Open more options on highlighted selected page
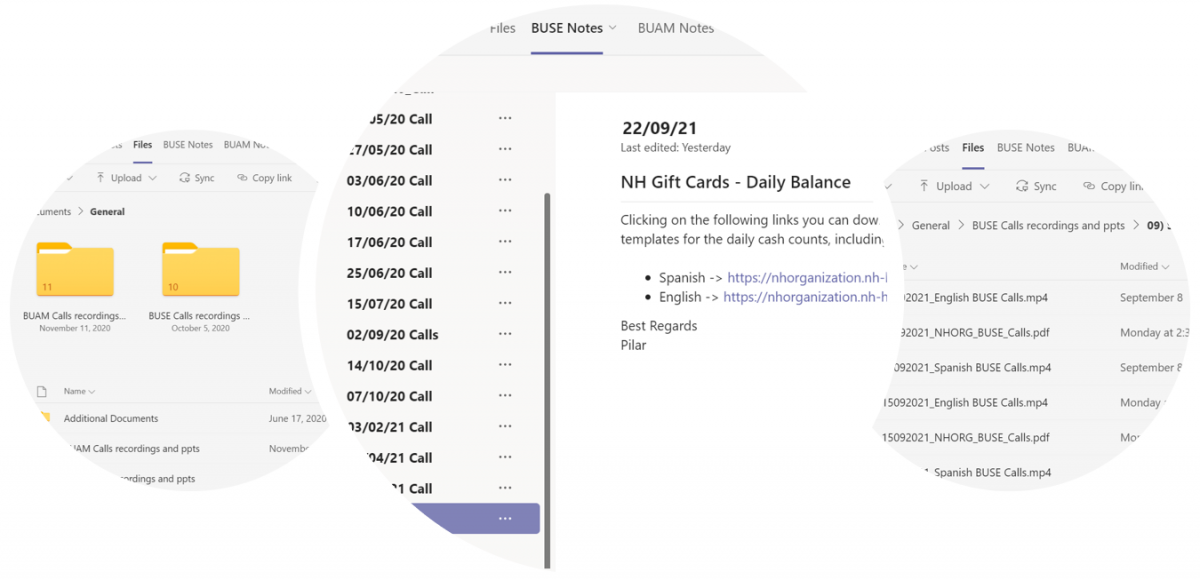Screen dimensions: 1200x580 point(505,518)
